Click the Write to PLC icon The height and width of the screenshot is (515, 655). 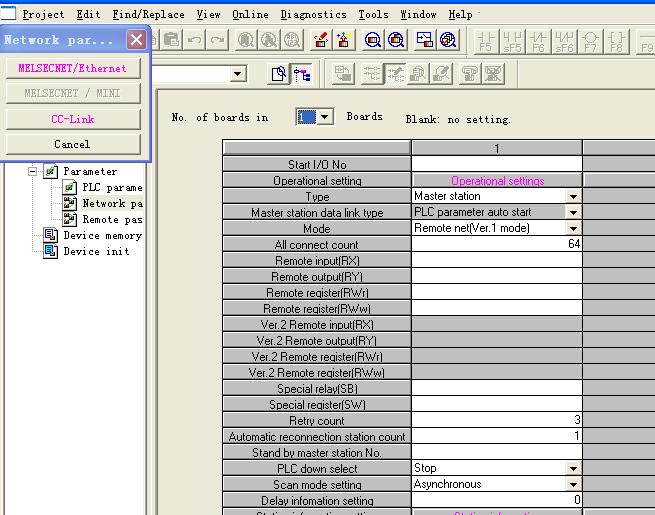(x=321, y=40)
